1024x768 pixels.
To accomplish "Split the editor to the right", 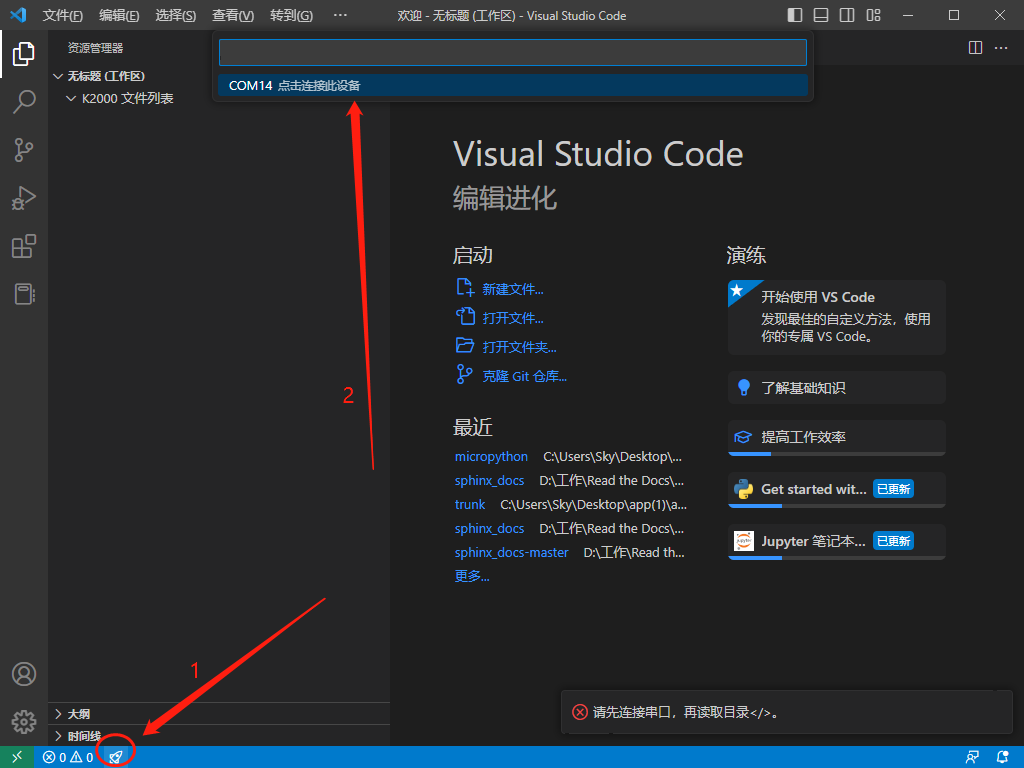I will [975, 48].
